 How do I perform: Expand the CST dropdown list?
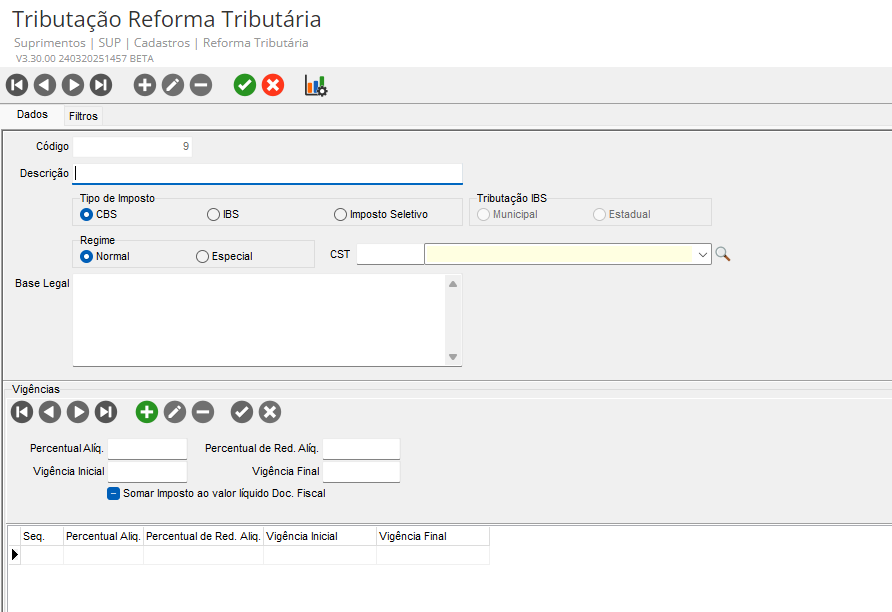(703, 255)
